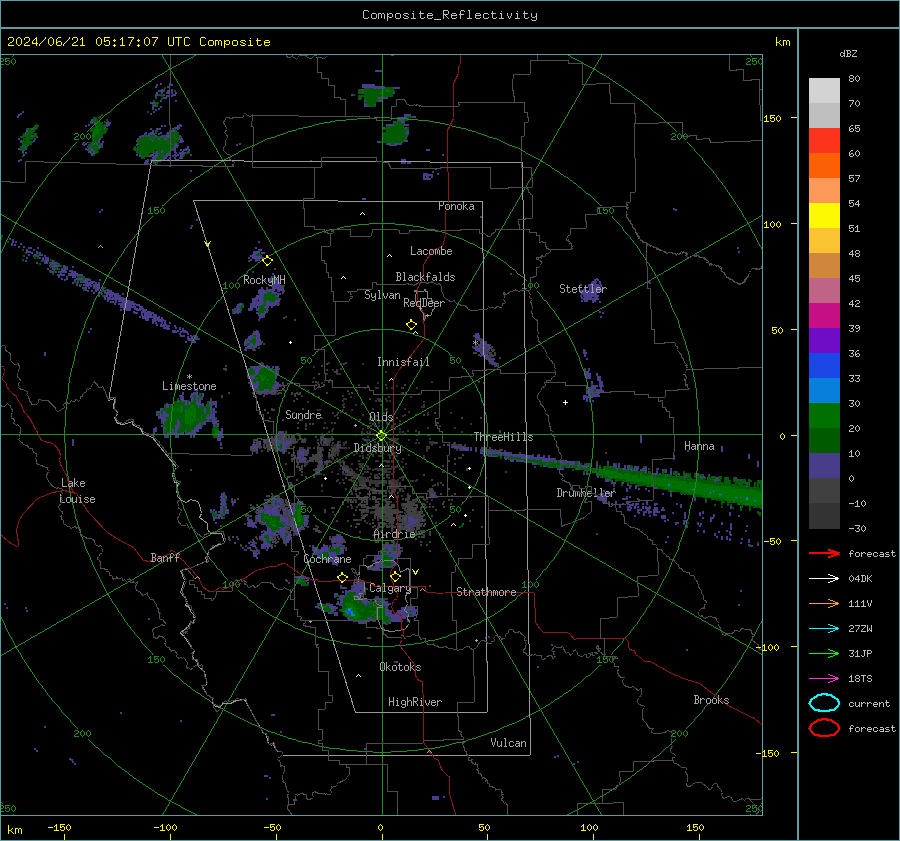This screenshot has width=900, height=841.
Task: Select the RedDeer city label
Action: click(x=424, y=303)
